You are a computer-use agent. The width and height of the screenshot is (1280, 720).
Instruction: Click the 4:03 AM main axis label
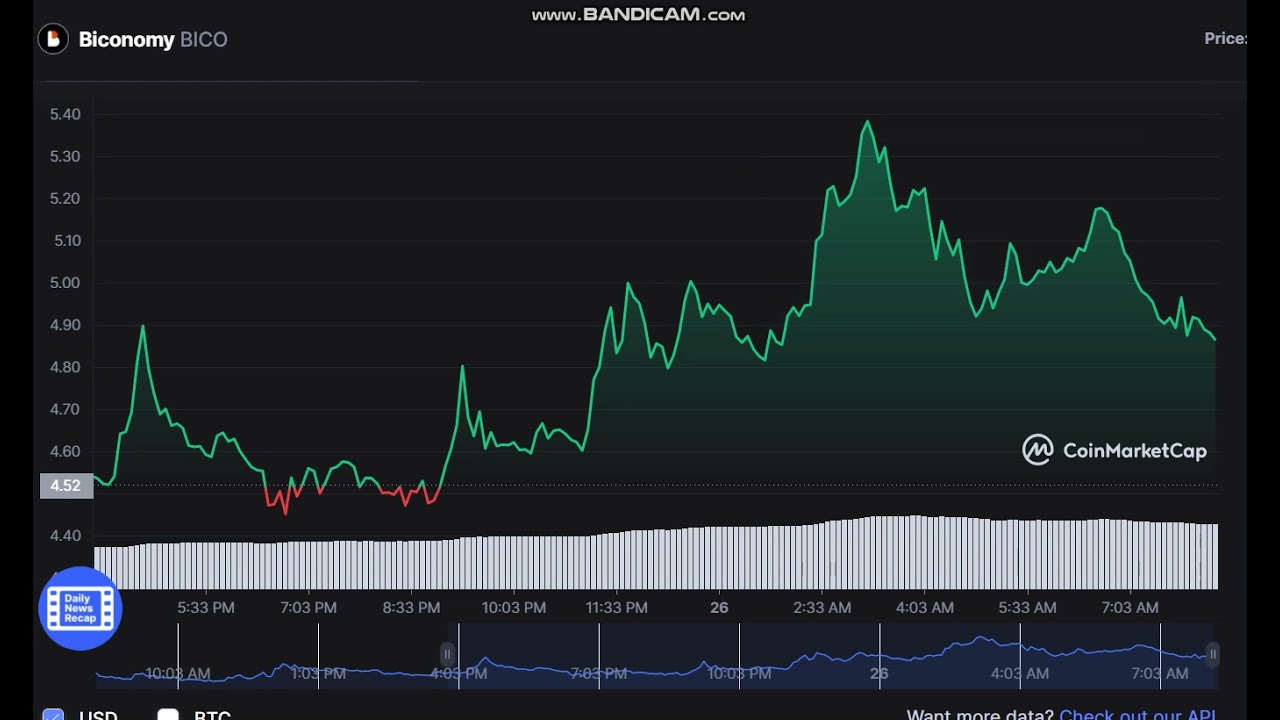(925, 607)
